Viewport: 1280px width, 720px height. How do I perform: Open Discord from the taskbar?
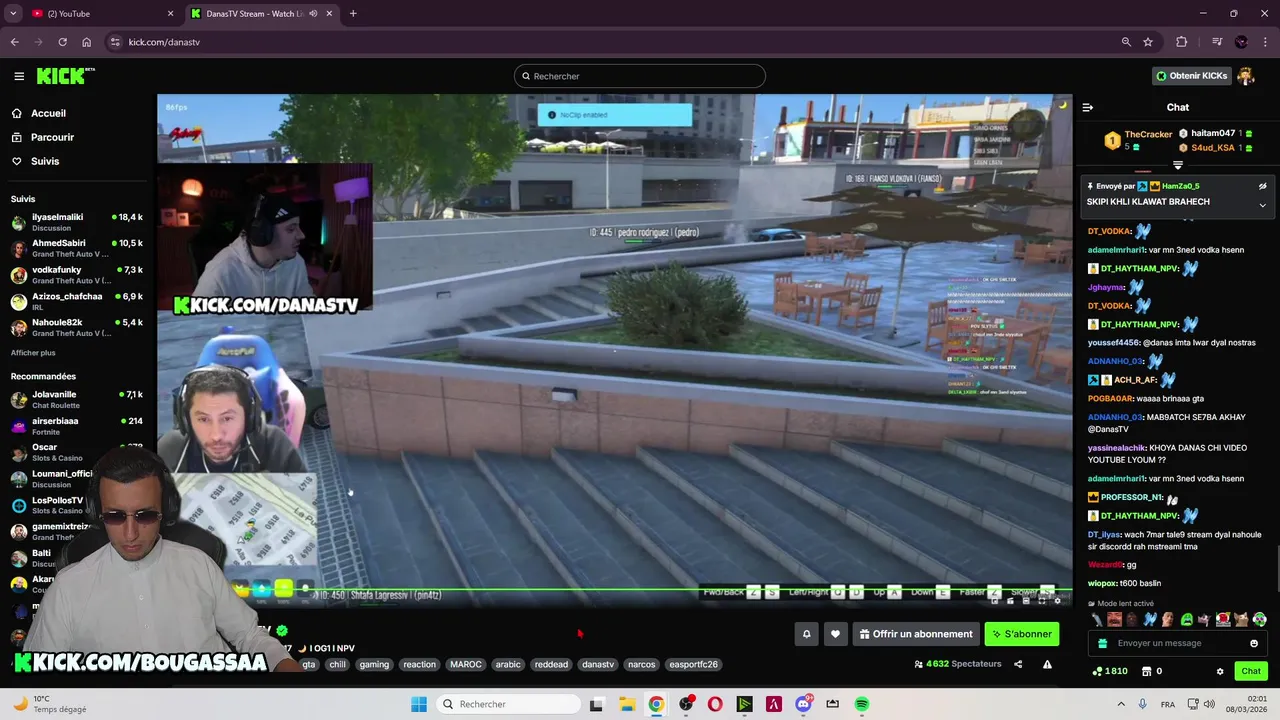(803, 704)
